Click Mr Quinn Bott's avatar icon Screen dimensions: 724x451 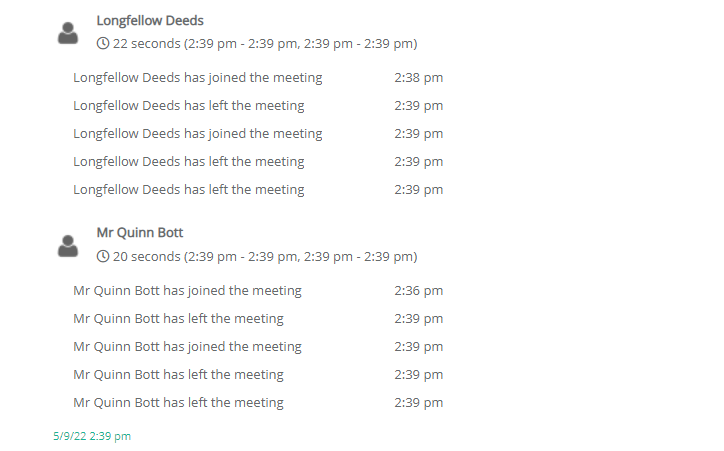pos(68,246)
